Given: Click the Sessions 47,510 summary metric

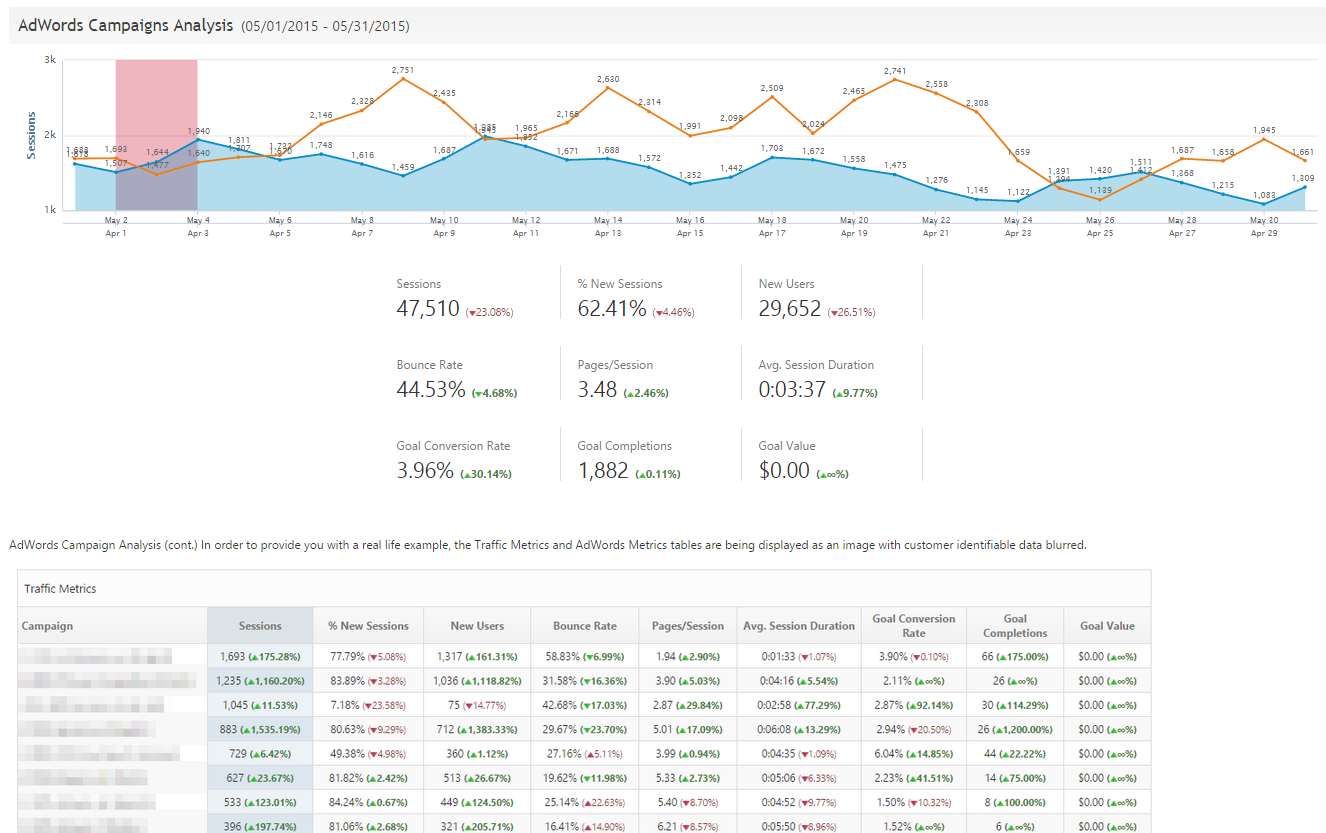Looking at the screenshot, I should click(428, 309).
